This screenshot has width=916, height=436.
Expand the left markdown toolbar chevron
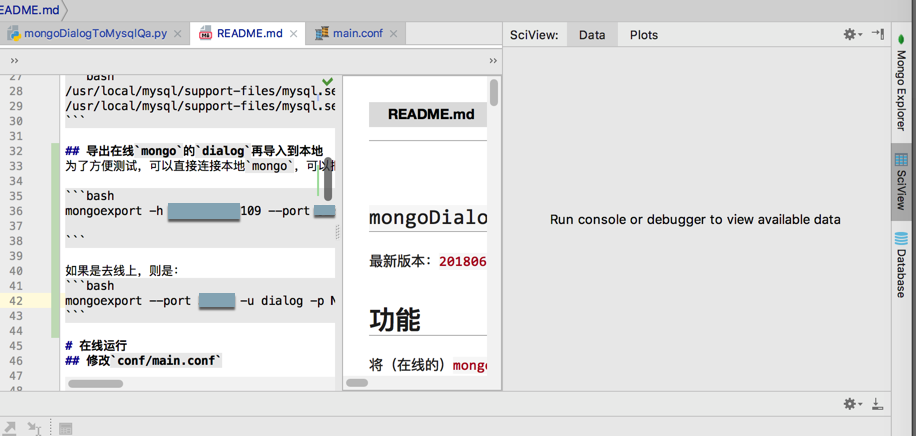click(14, 61)
